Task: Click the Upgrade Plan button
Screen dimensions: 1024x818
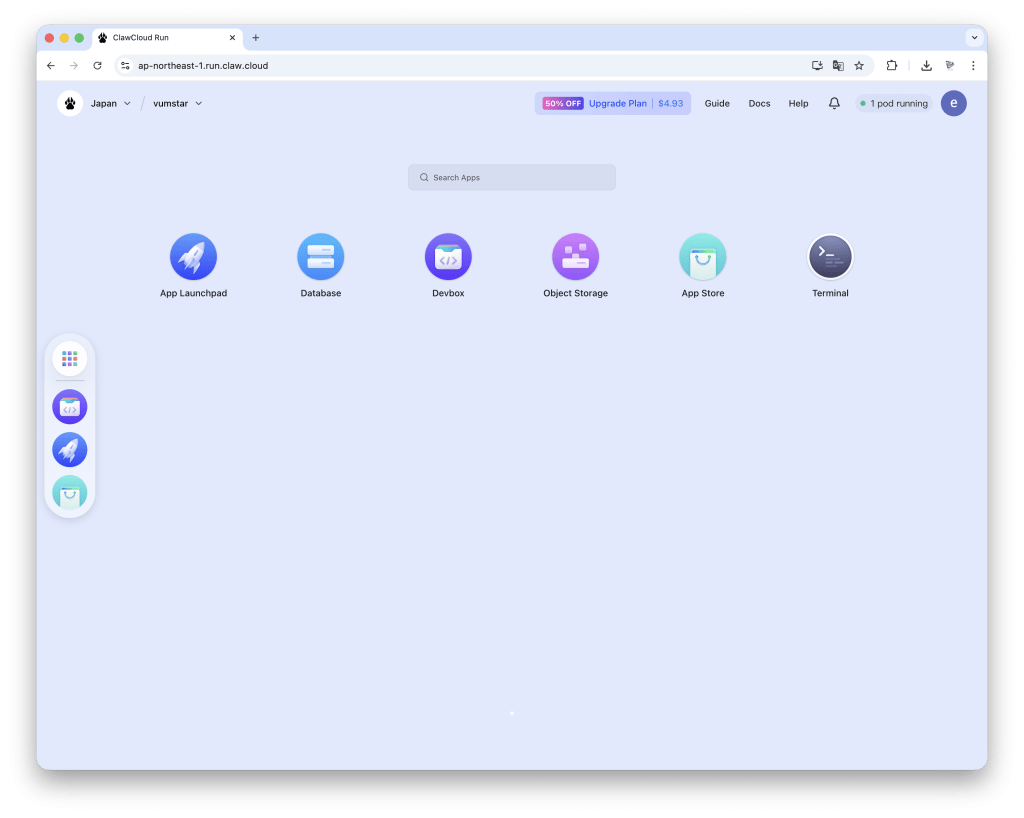Action: (613, 103)
